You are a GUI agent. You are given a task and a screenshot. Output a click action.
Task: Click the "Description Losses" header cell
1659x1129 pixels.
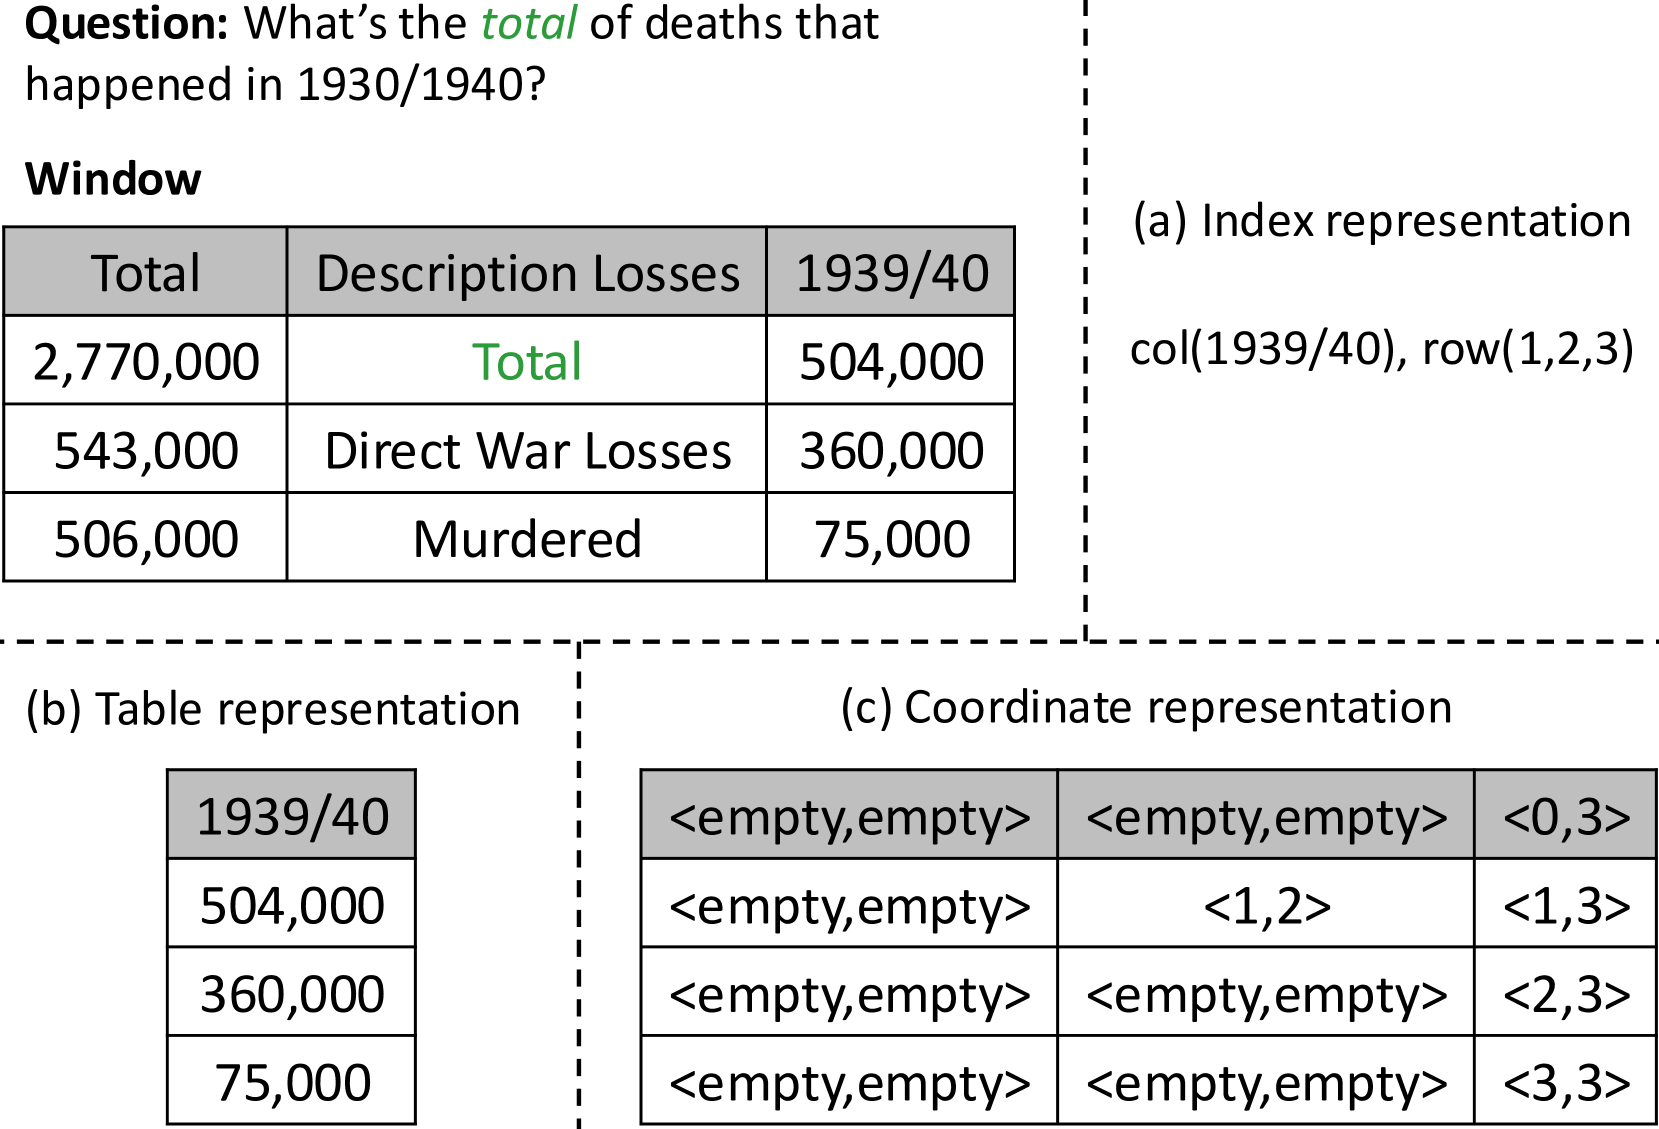(527, 272)
